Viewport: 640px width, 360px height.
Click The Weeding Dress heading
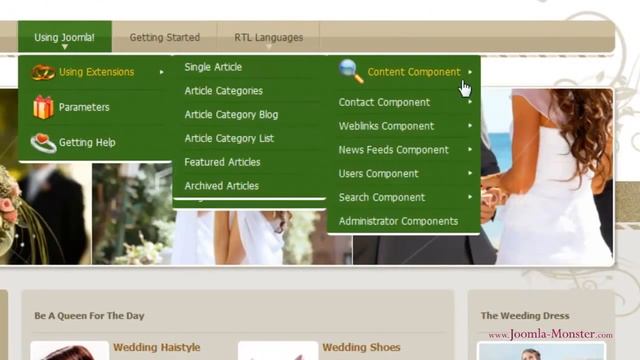click(525, 316)
